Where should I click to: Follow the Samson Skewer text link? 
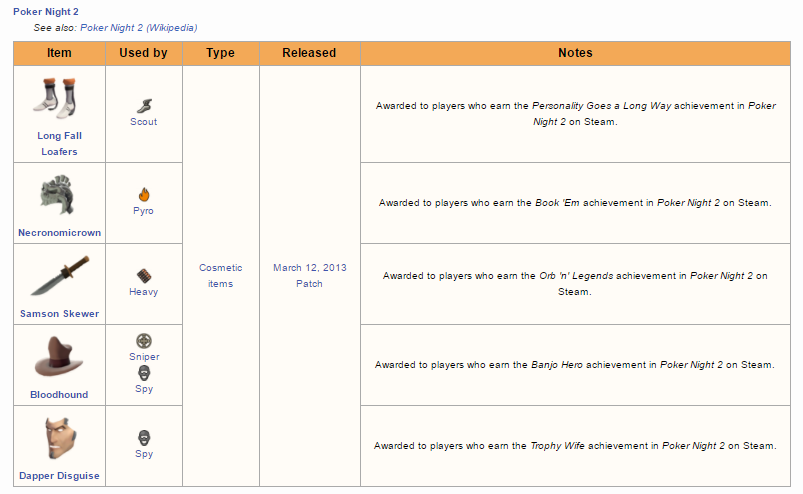(59, 313)
